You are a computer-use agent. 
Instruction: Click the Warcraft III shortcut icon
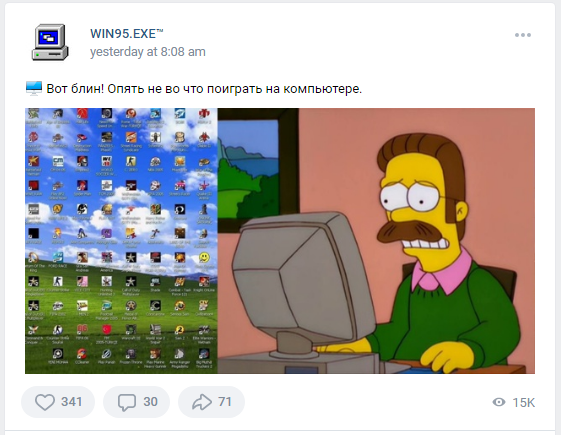point(131,331)
